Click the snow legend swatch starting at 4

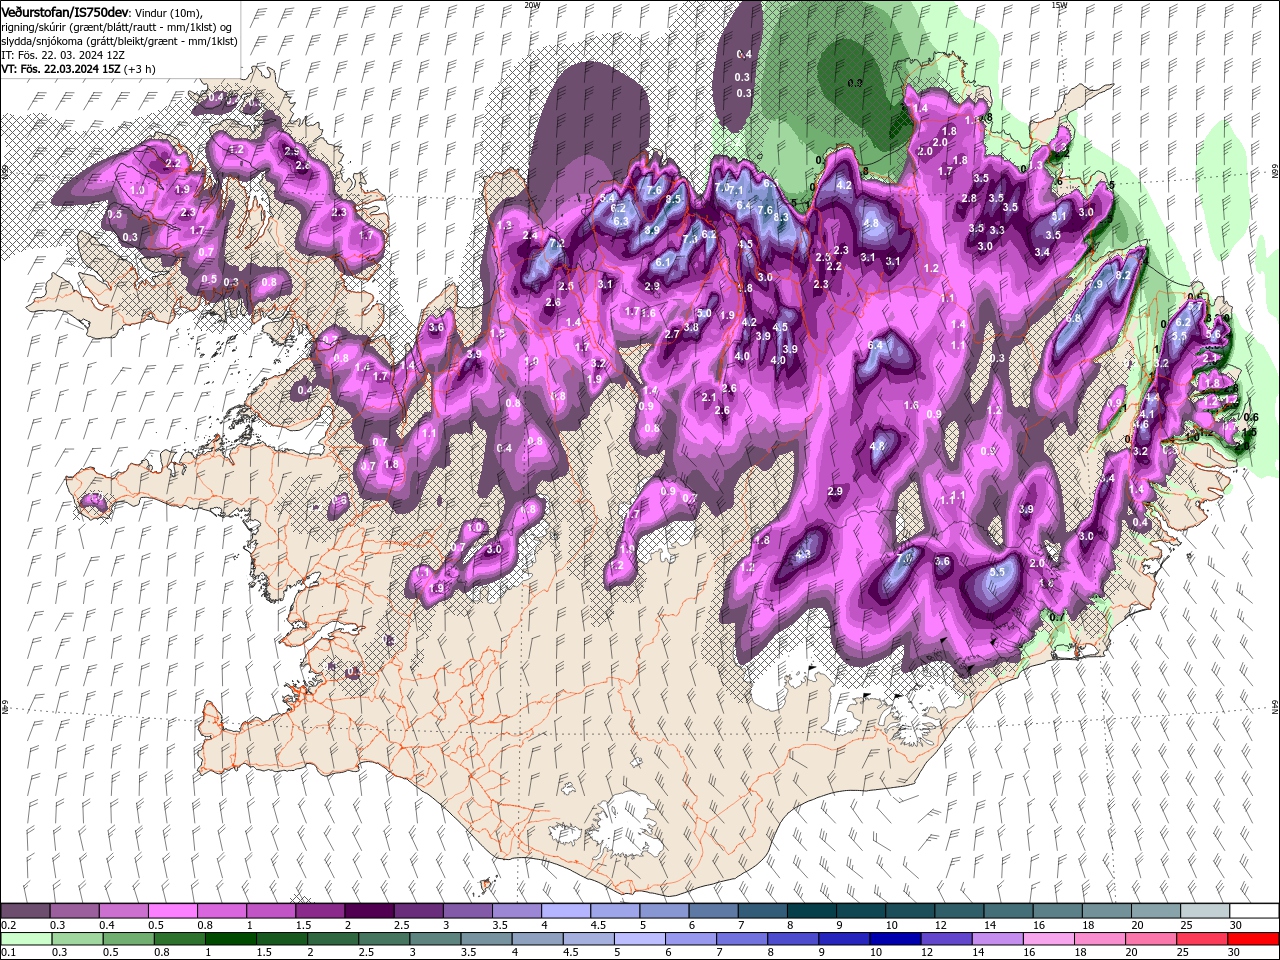click(565, 911)
